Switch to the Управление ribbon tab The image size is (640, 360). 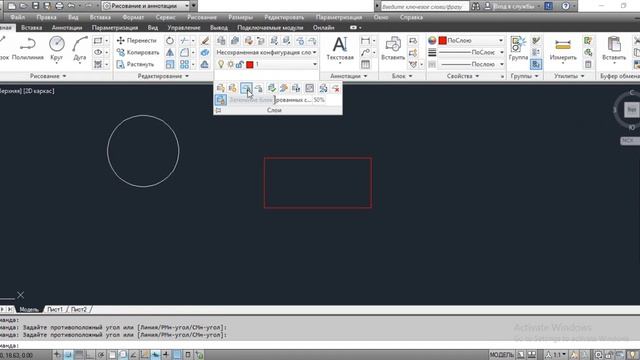(184, 27)
